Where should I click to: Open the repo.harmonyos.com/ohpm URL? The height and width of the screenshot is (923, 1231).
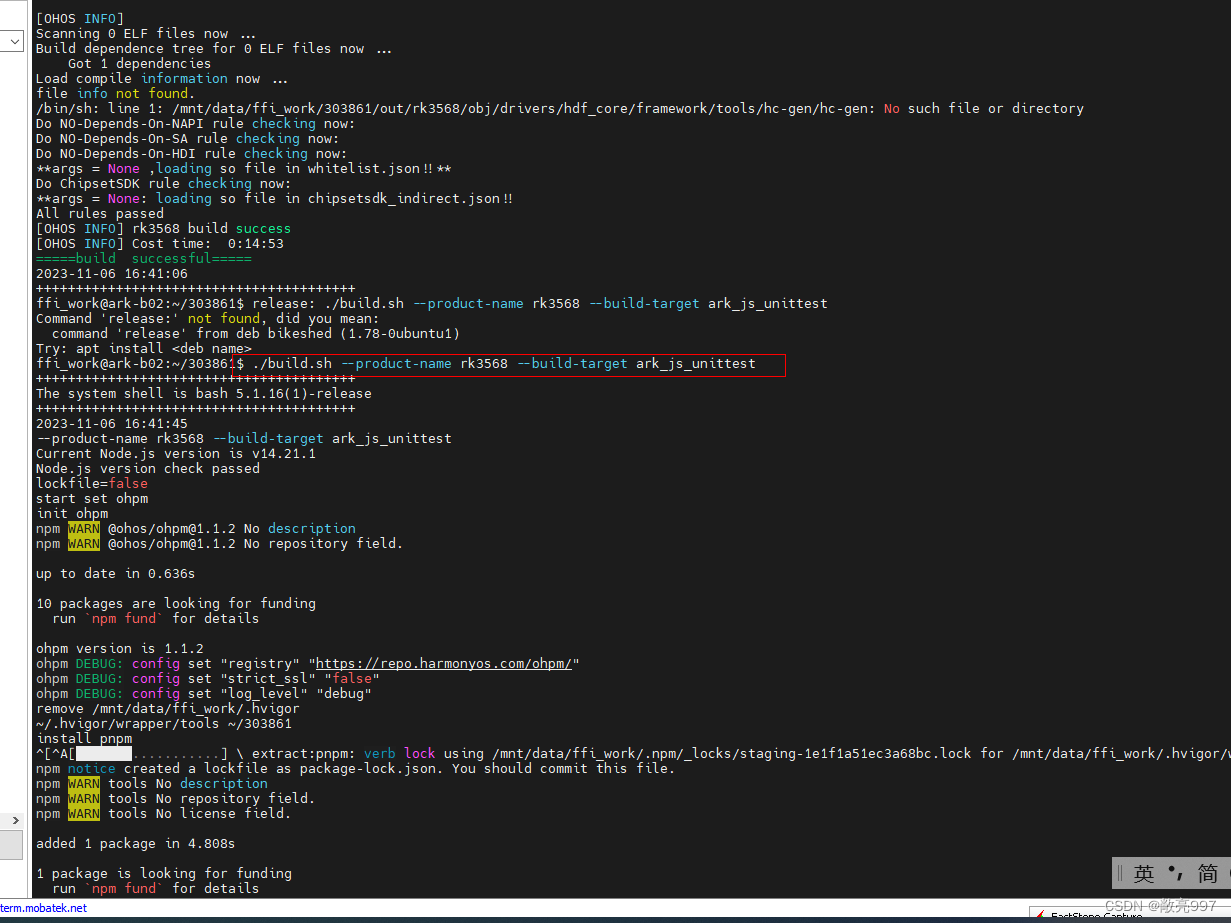coord(444,663)
